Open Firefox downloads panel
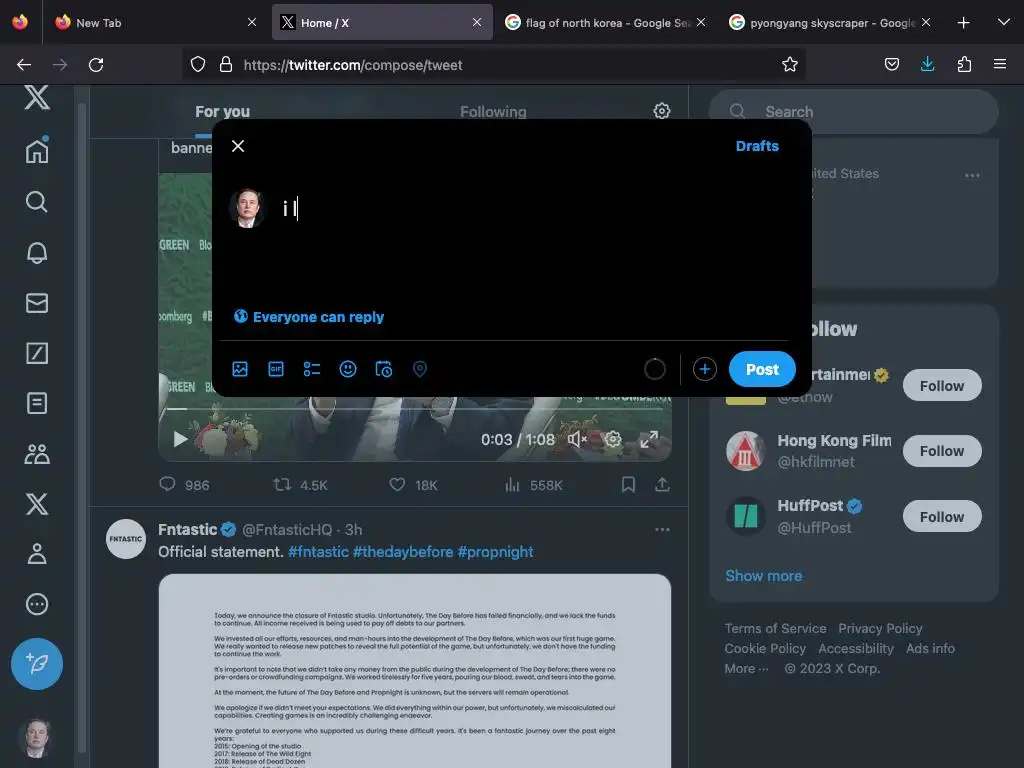Screen dimensions: 1024x768 [x=927, y=64]
